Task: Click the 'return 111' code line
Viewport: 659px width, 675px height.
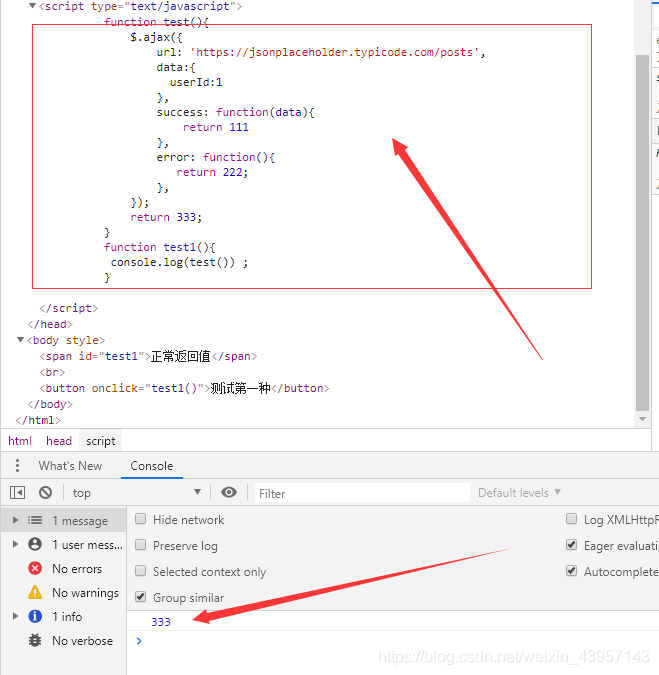Action: click(x=216, y=127)
